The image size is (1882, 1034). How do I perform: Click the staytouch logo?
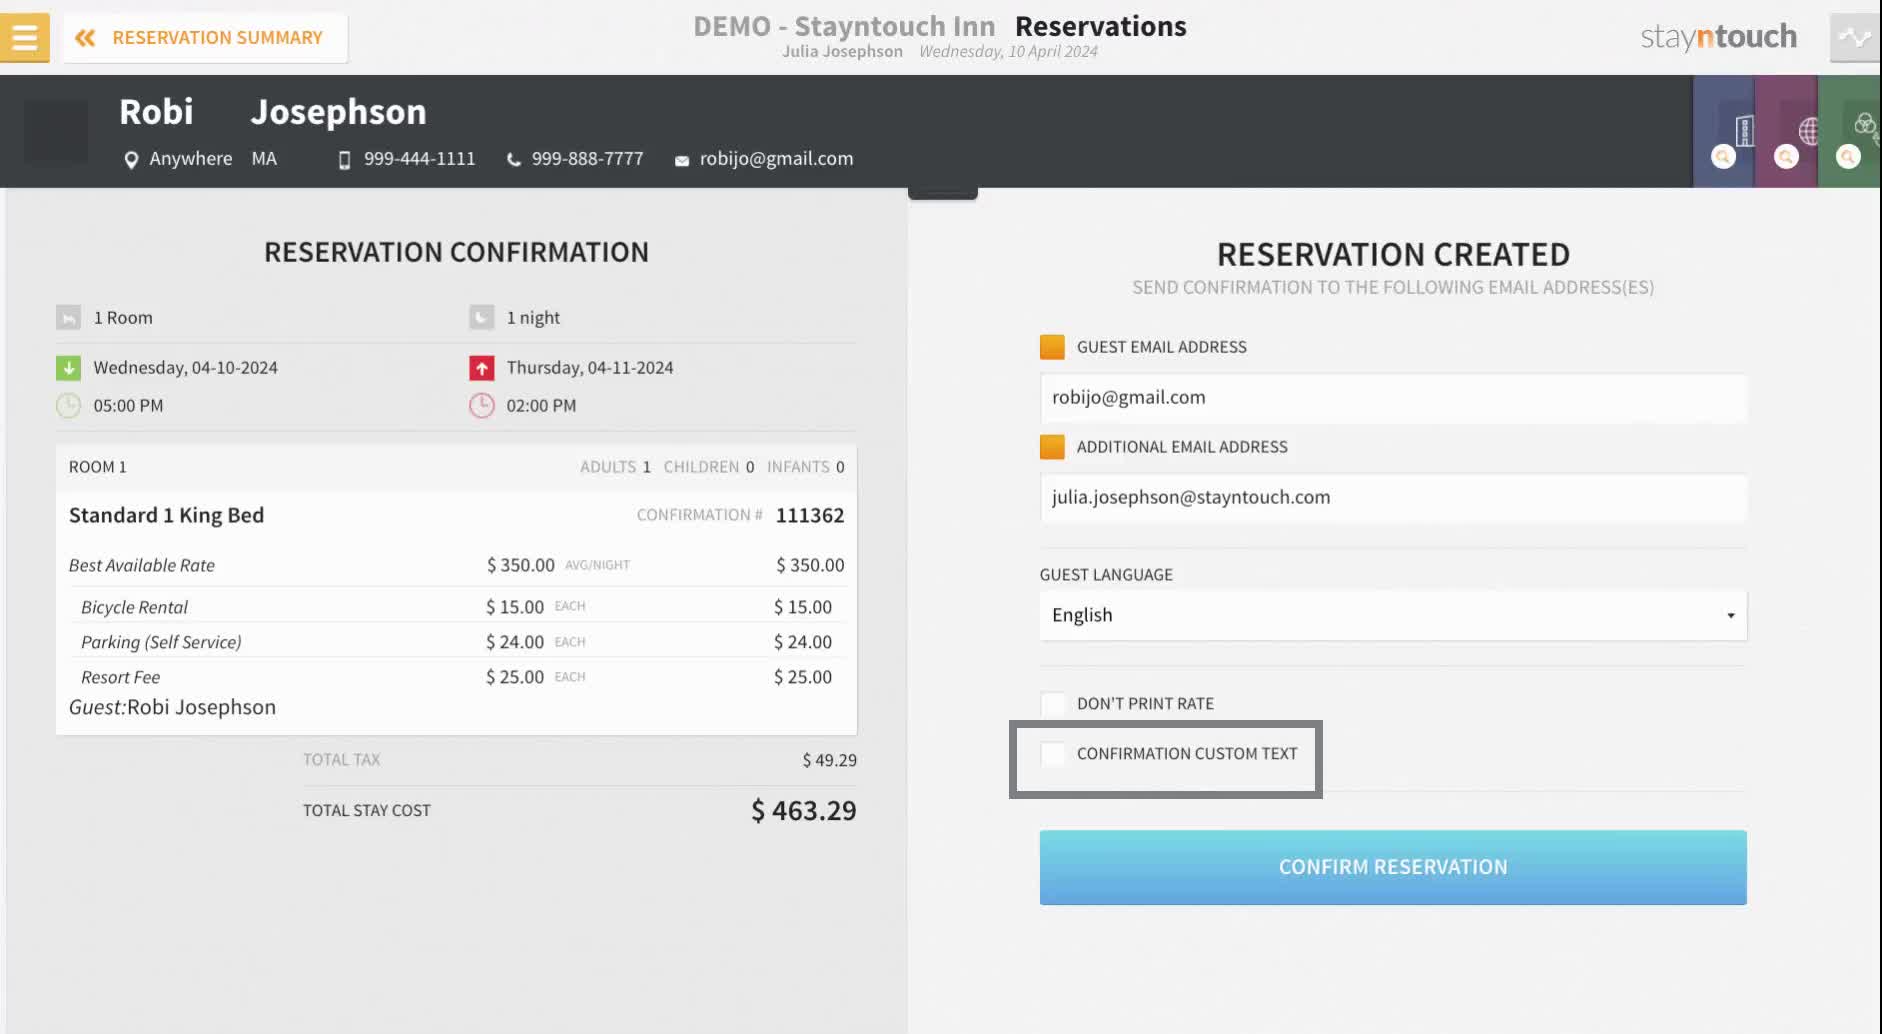coord(1718,37)
